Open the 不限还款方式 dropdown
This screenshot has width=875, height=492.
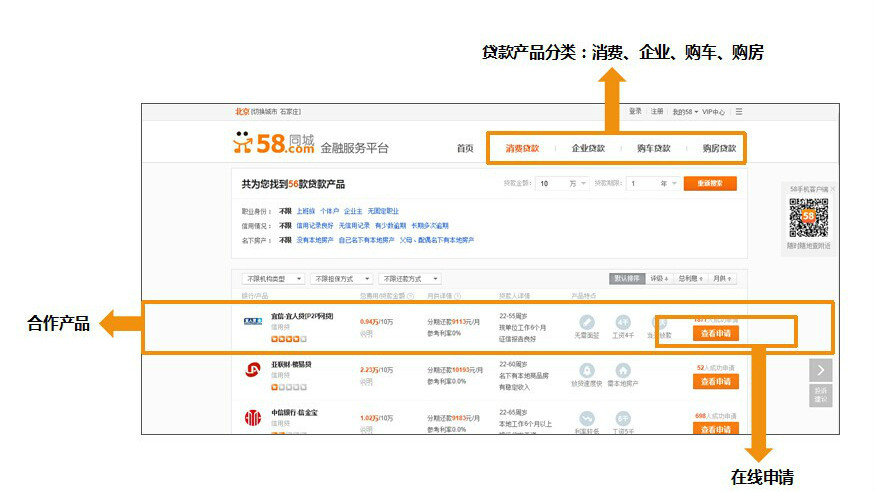click(x=409, y=278)
